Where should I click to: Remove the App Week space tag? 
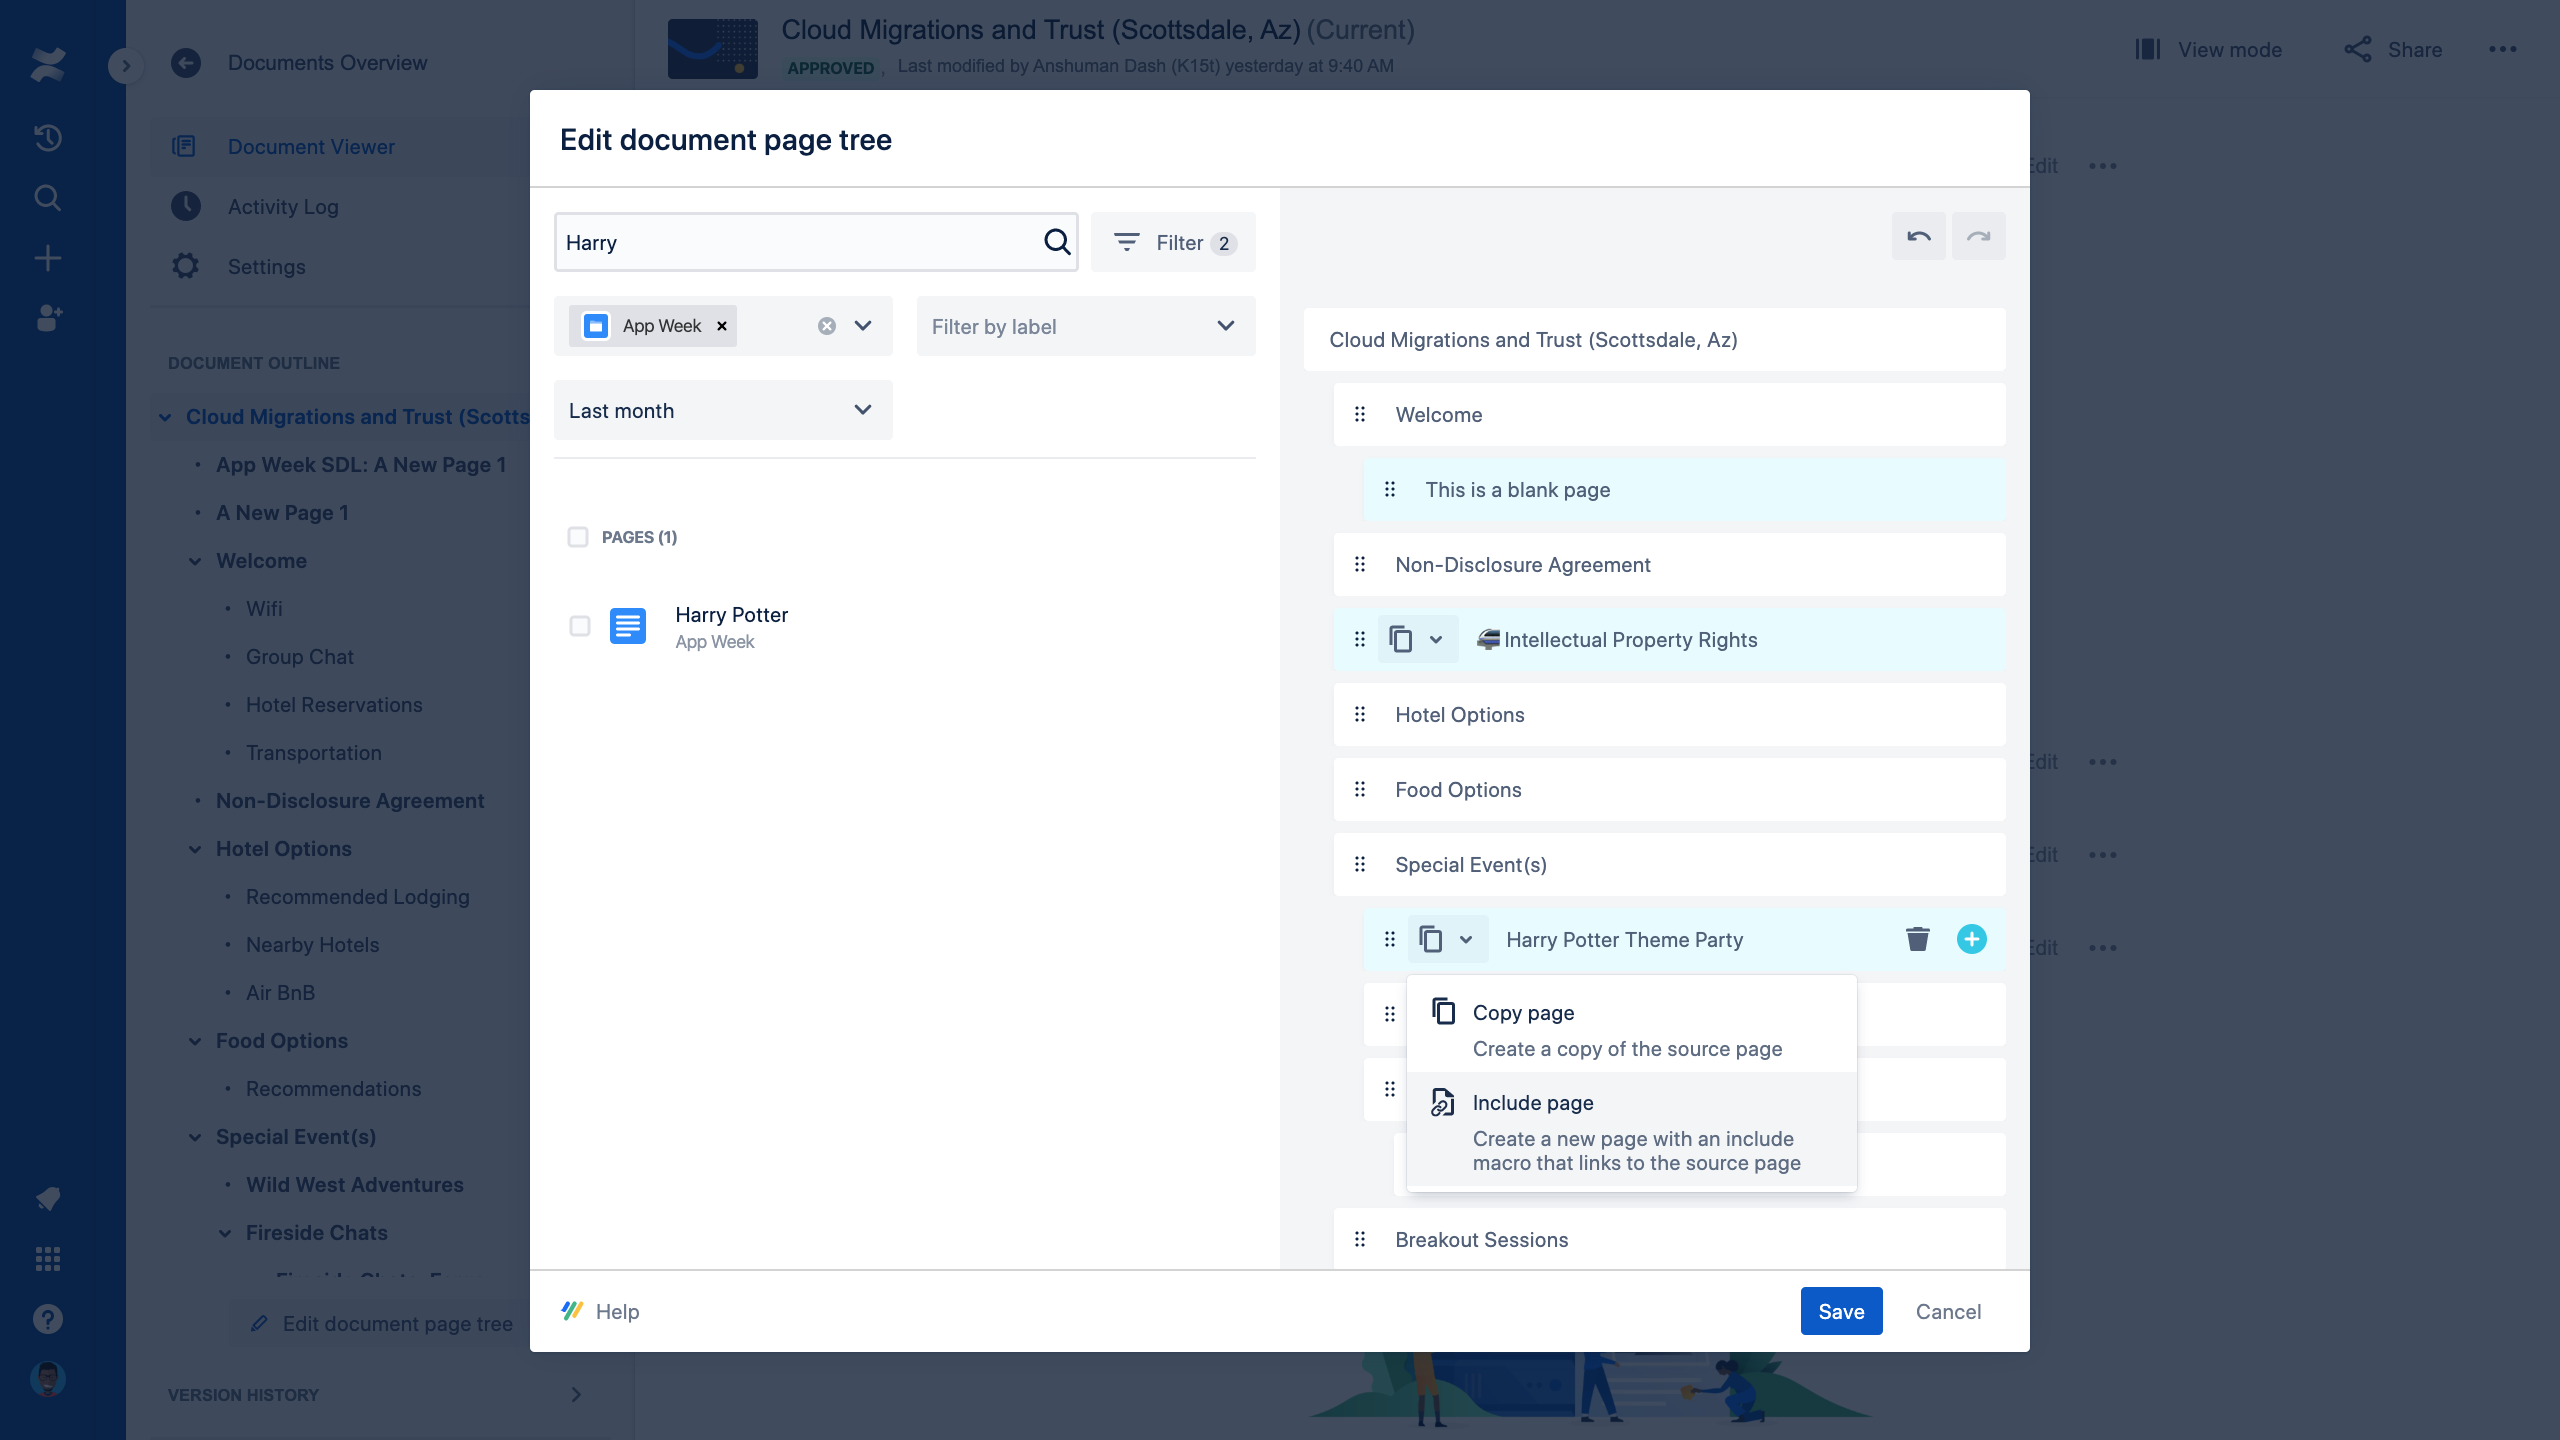click(x=721, y=326)
